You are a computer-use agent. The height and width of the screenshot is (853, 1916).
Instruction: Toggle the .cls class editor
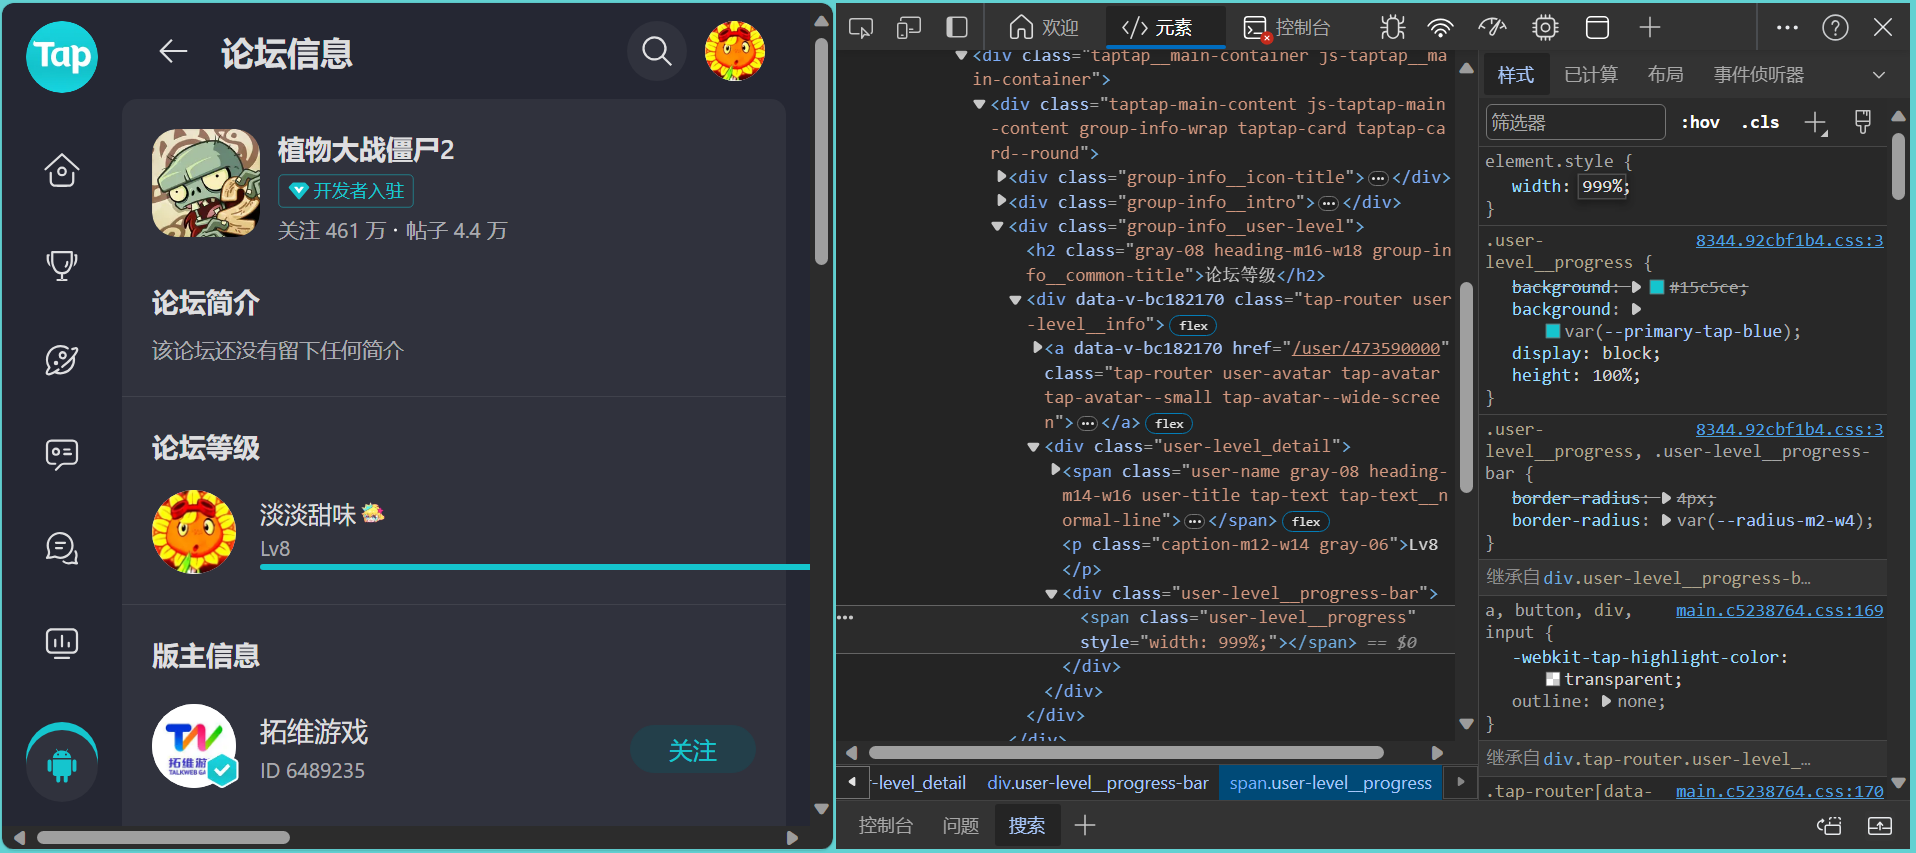[x=1760, y=123]
